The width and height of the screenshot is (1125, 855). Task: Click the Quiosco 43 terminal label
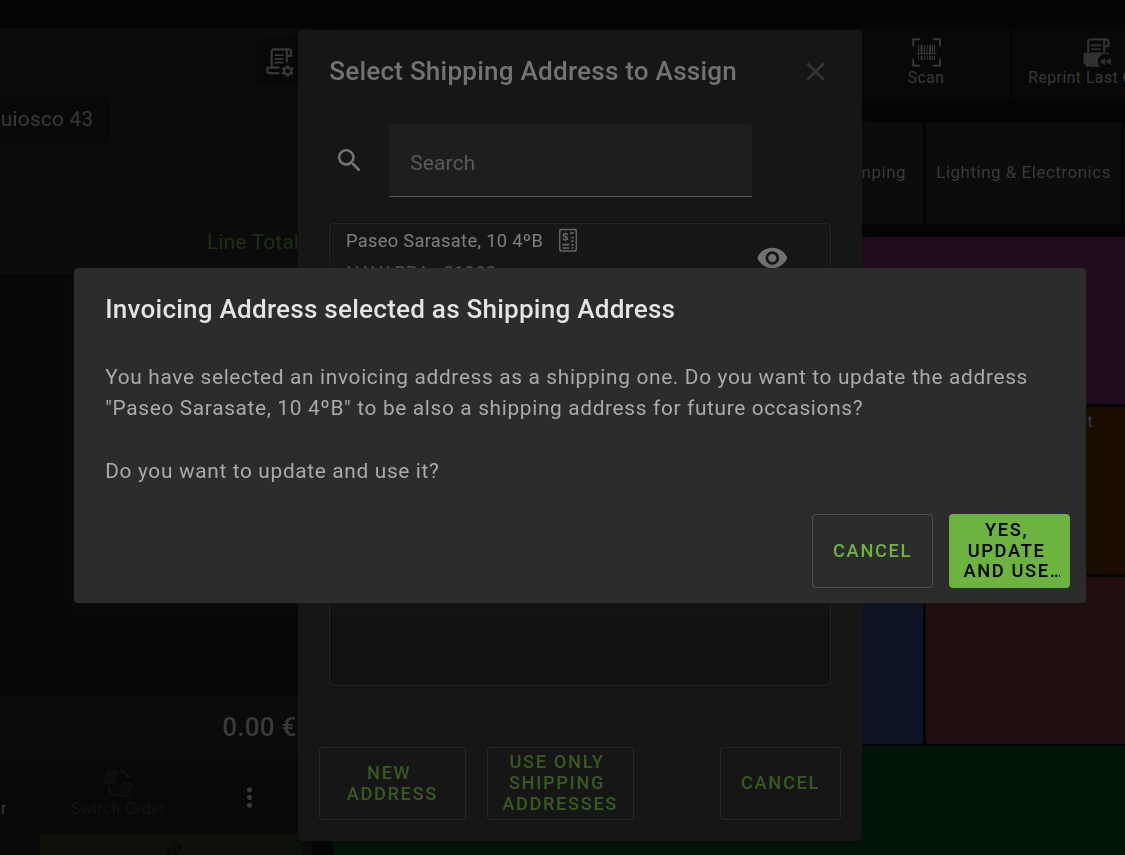pos(50,119)
